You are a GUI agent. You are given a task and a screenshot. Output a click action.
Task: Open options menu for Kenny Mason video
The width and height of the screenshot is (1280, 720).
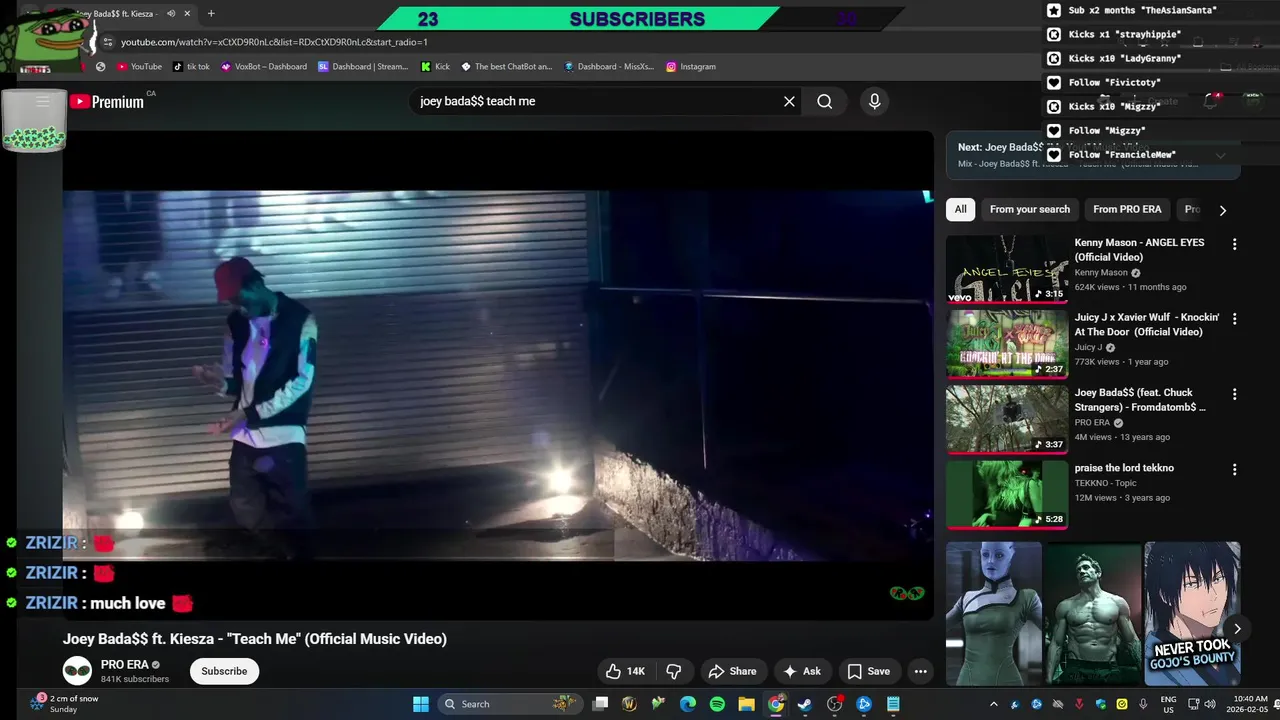[1234, 244]
